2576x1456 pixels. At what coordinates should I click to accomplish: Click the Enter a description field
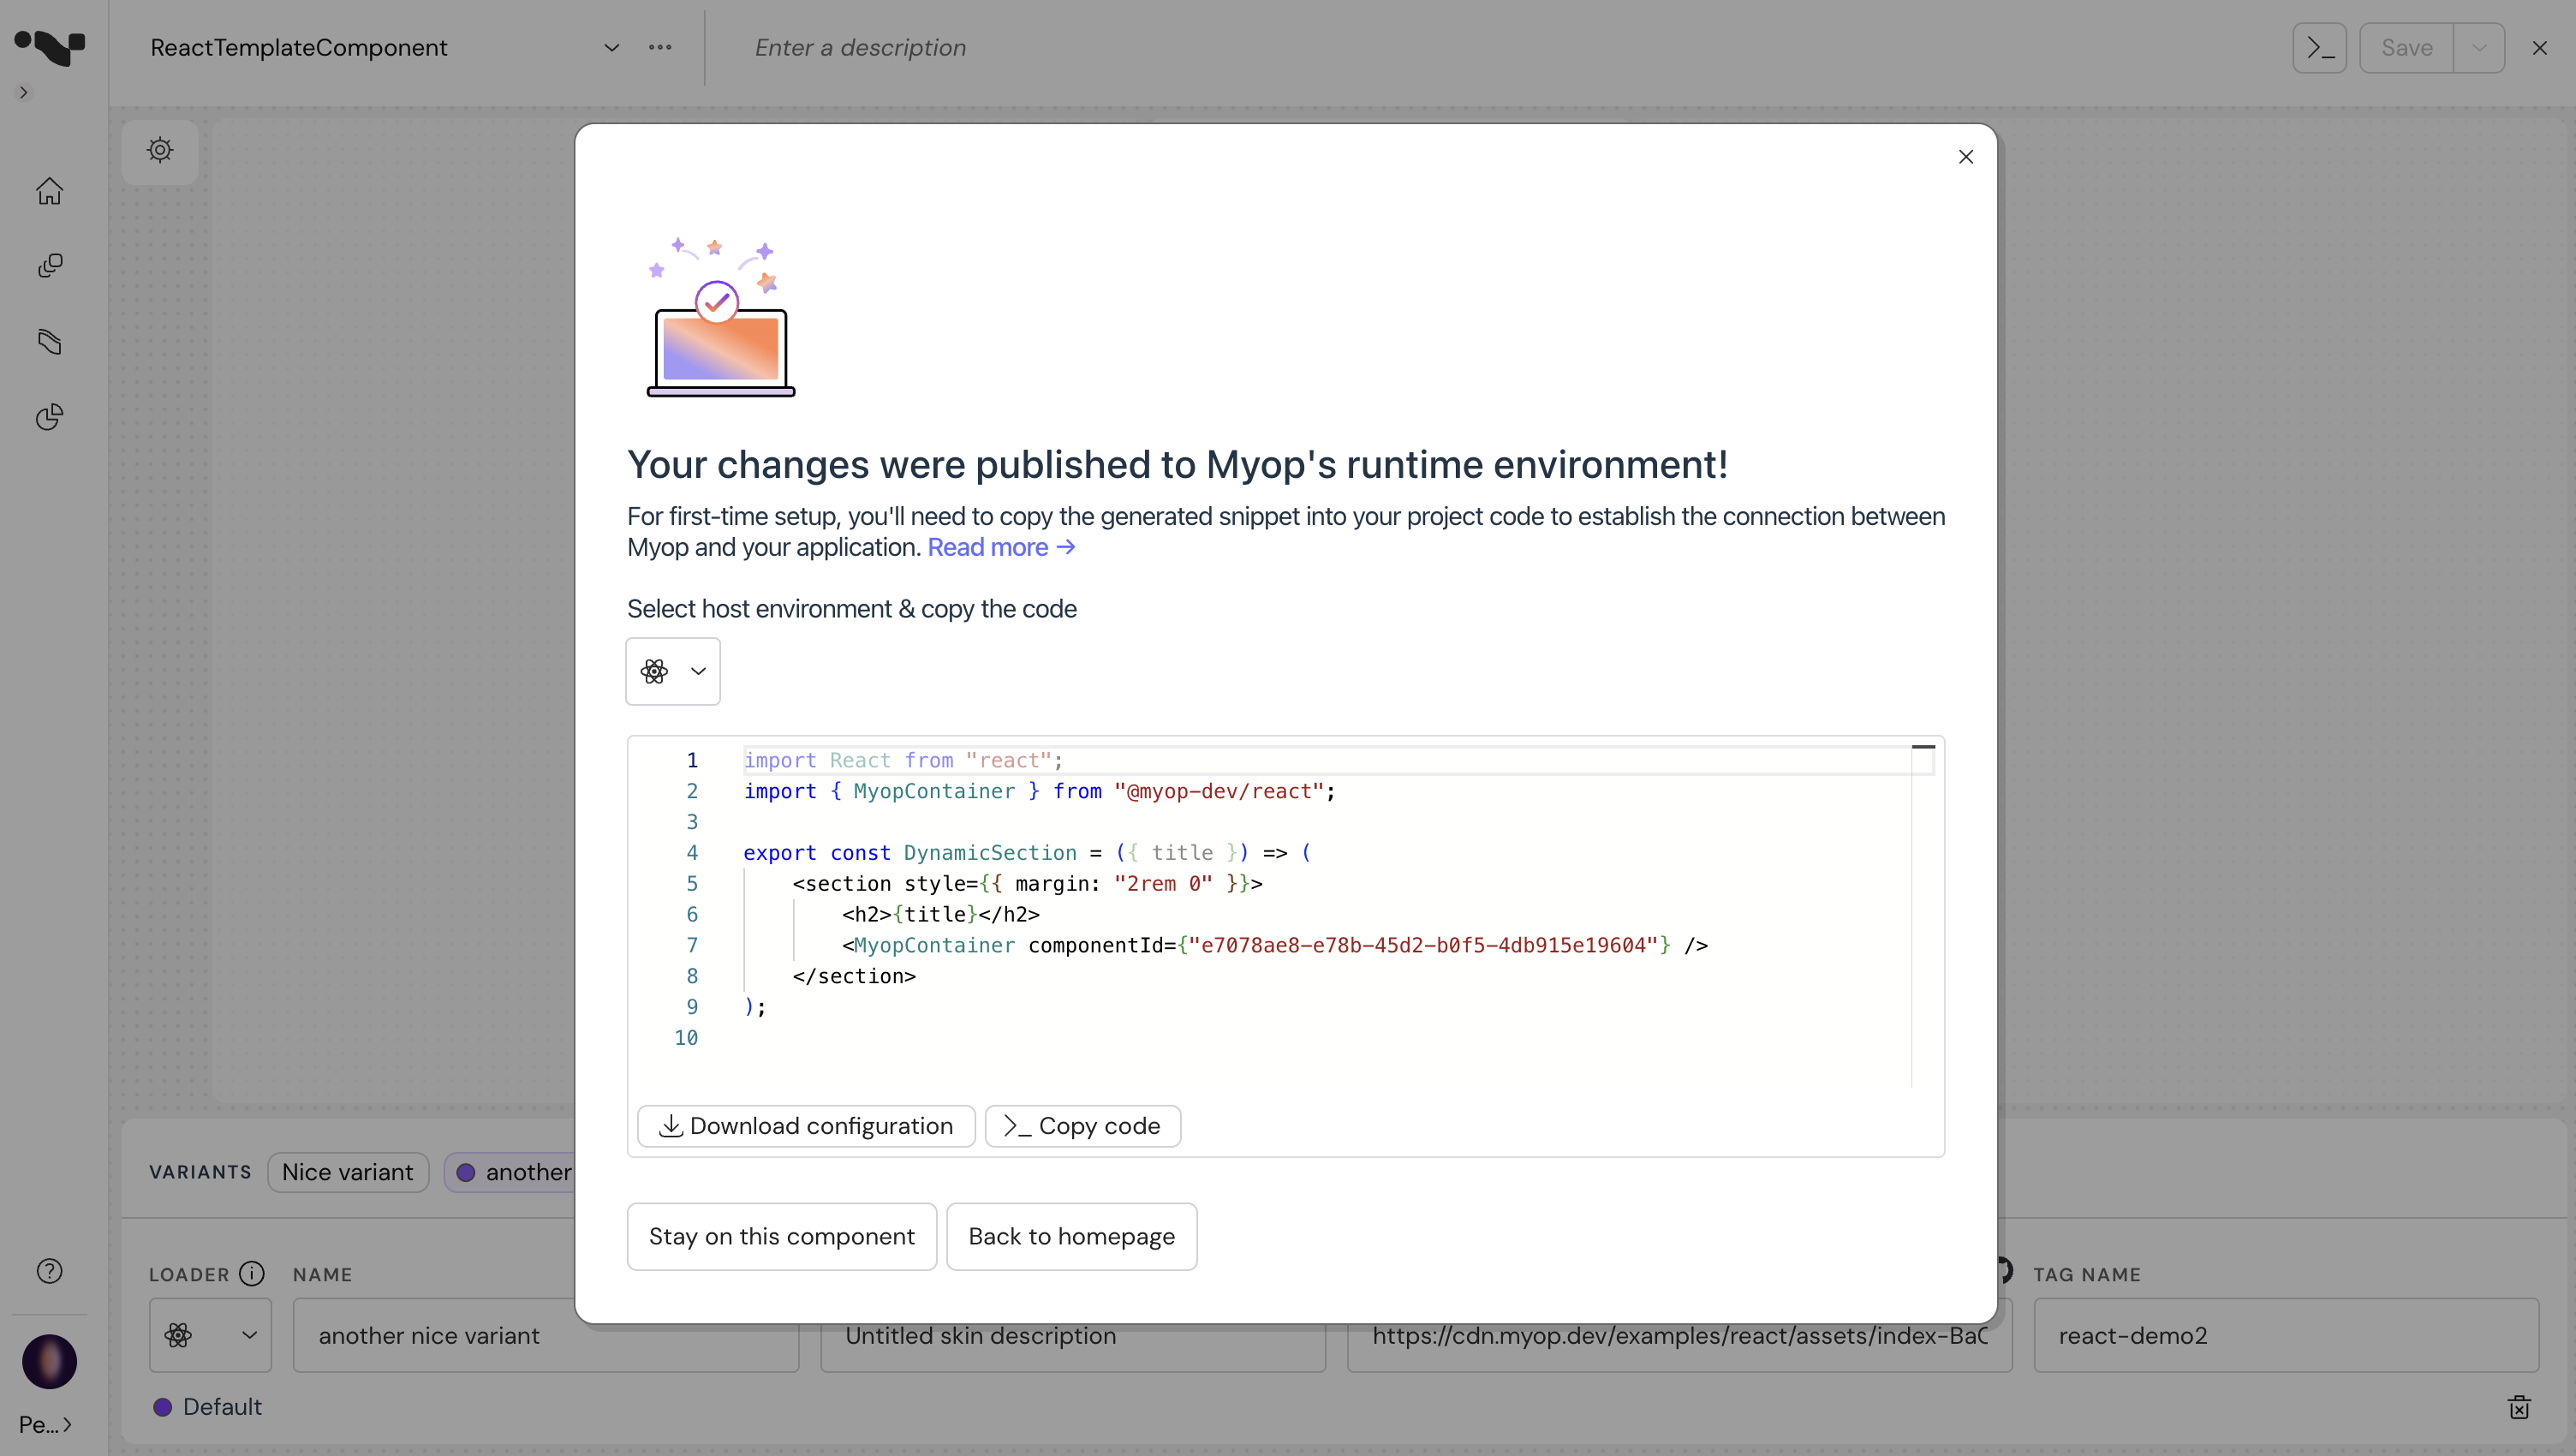pyautogui.click(x=860, y=47)
